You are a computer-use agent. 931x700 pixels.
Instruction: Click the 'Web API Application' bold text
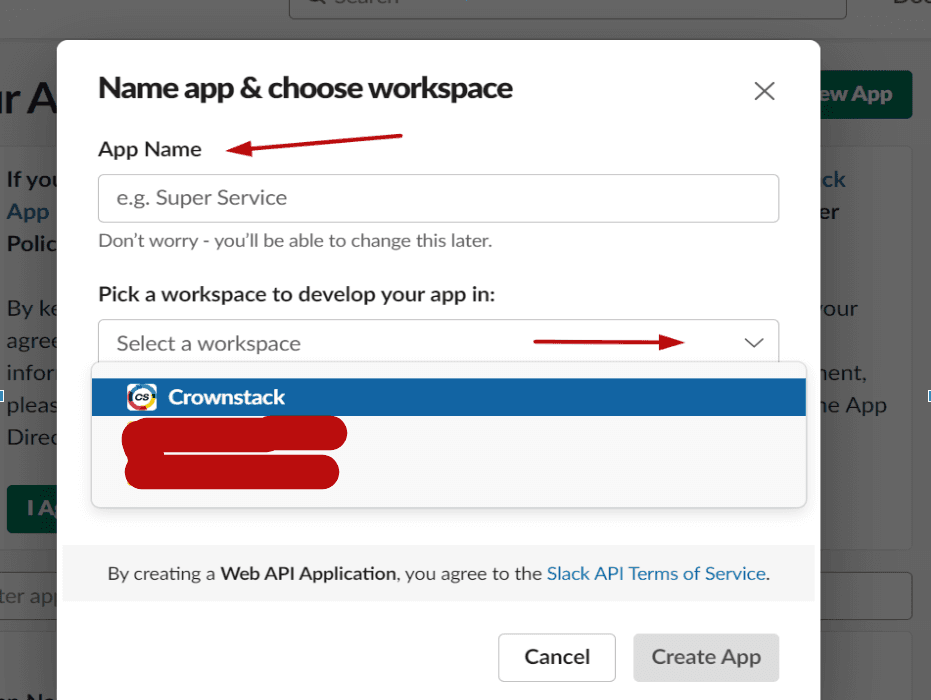308,574
